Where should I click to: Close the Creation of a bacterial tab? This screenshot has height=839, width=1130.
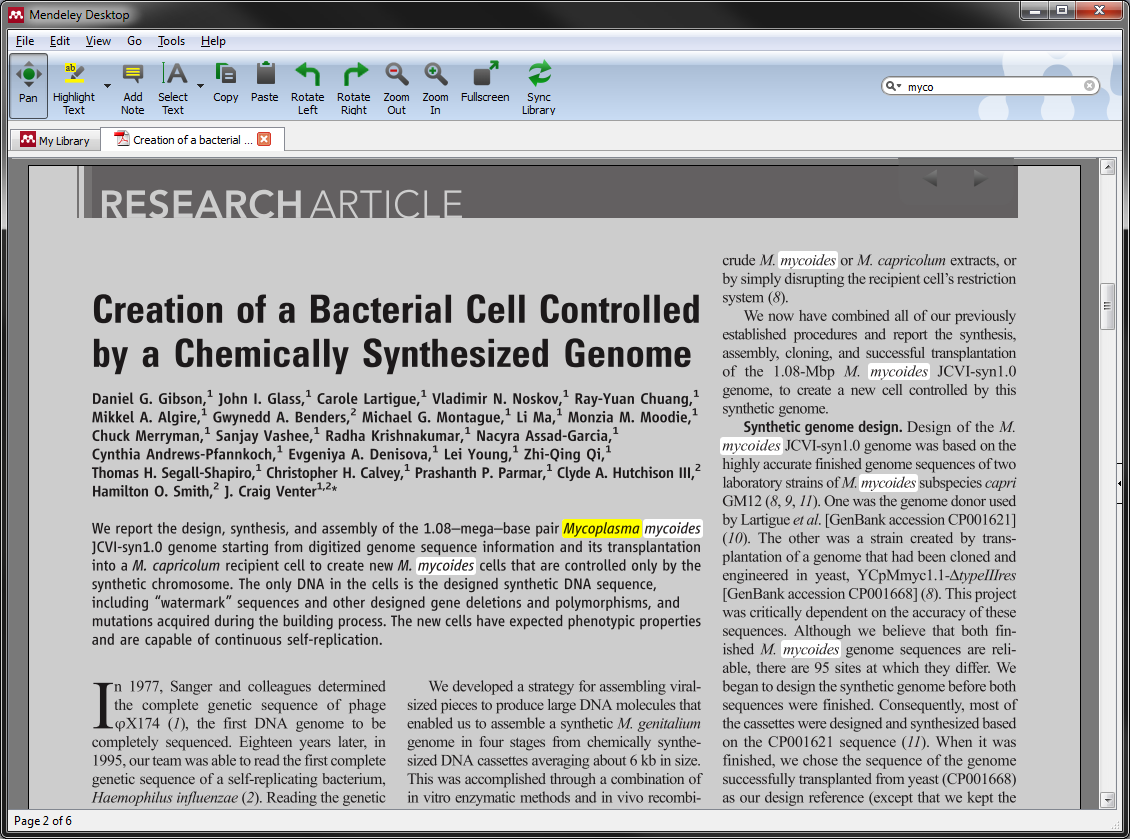[264, 139]
